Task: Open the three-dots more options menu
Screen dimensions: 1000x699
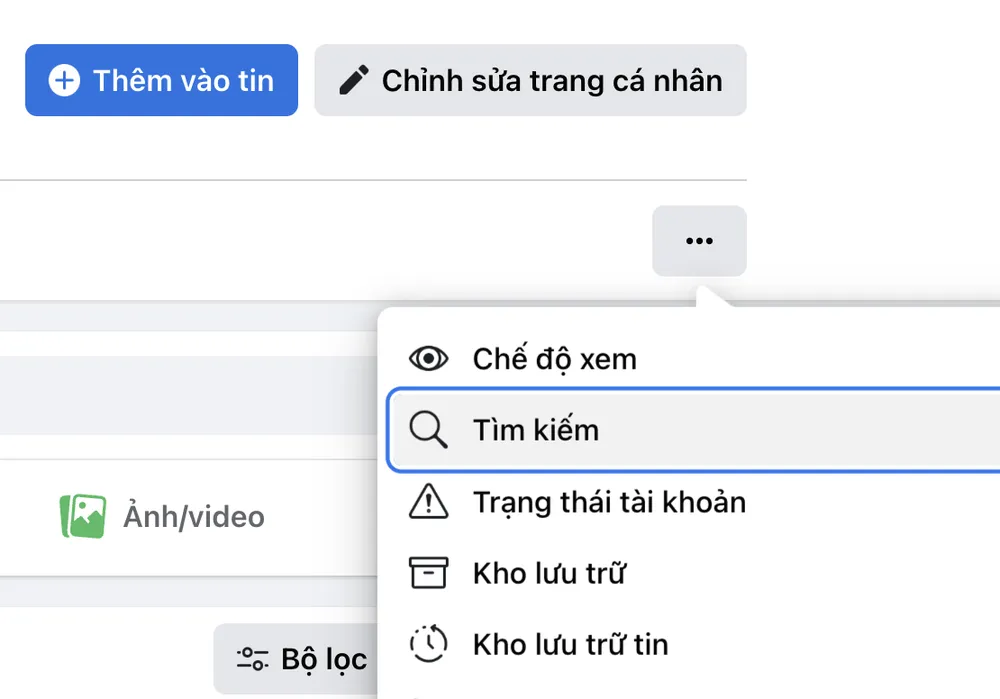Action: click(x=699, y=241)
